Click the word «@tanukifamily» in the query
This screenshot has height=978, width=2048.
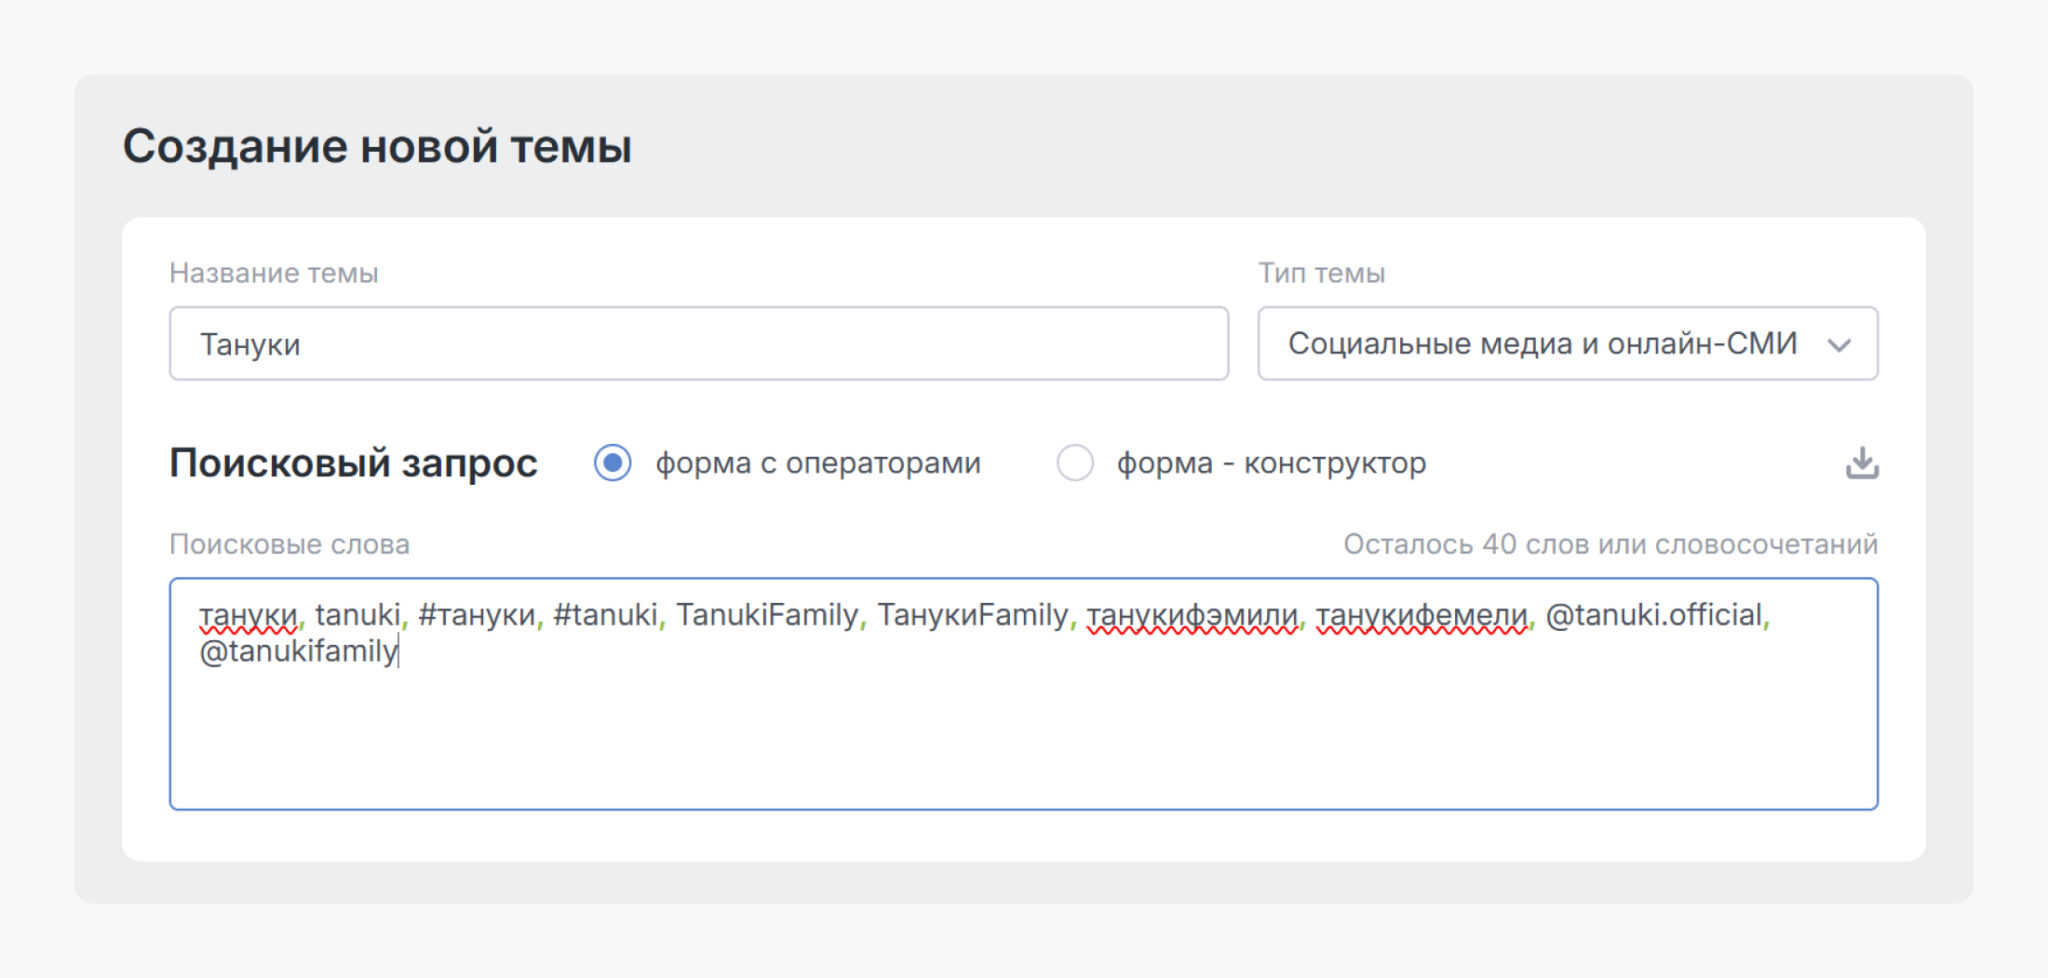tap(299, 652)
